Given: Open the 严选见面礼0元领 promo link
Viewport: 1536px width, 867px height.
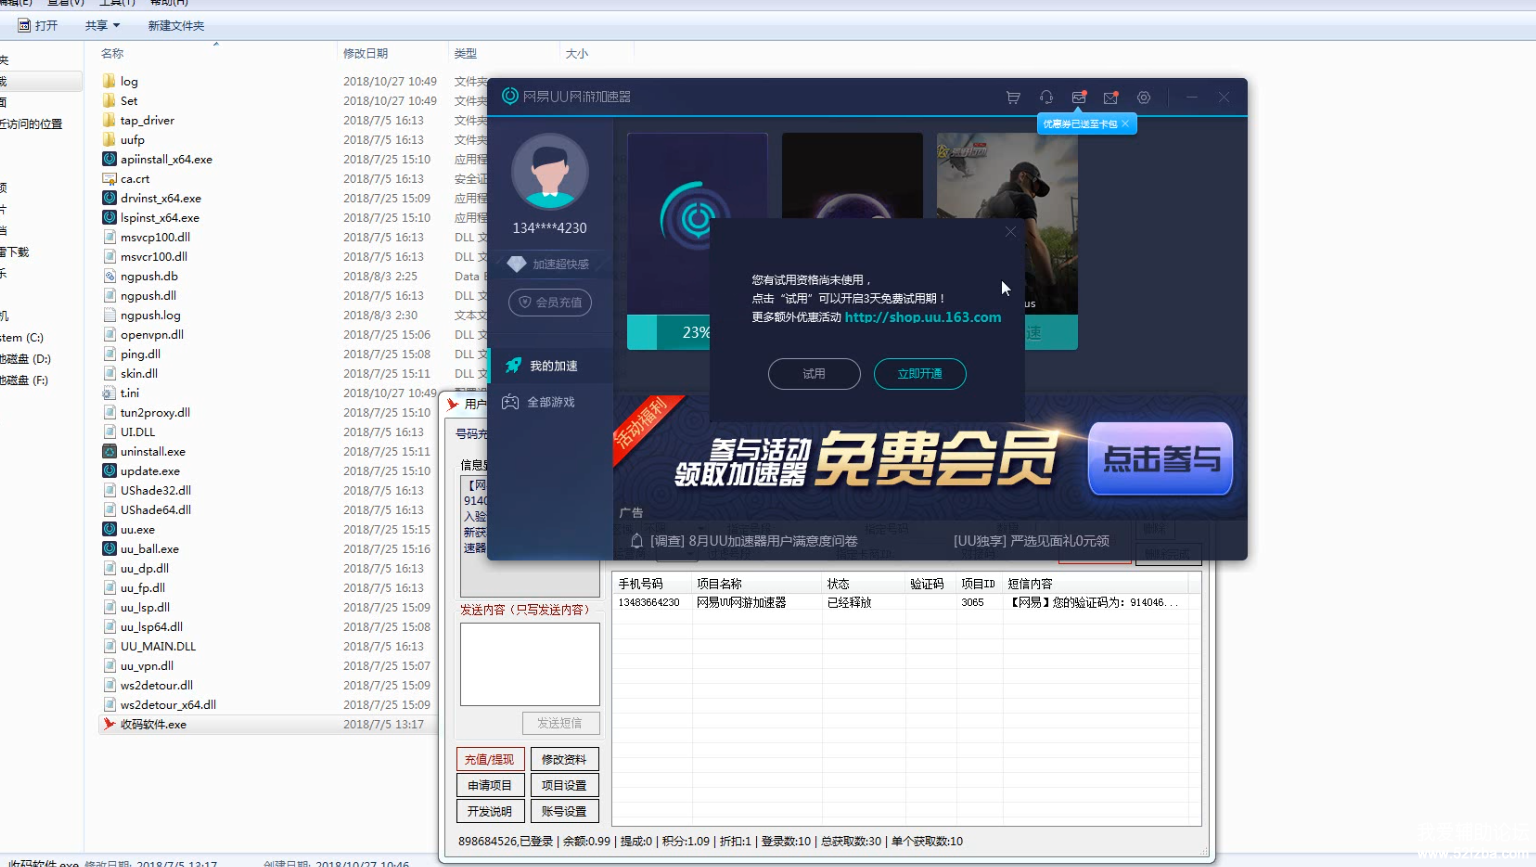Looking at the screenshot, I should [1031, 541].
